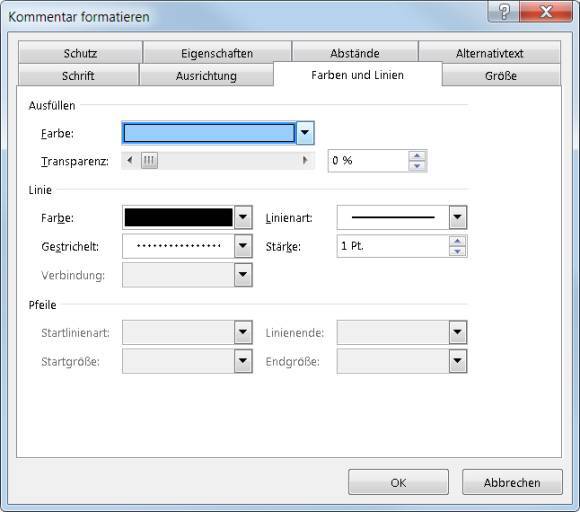Decrease line Stärke with down spinner
The image size is (580, 512).
pos(458,251)
